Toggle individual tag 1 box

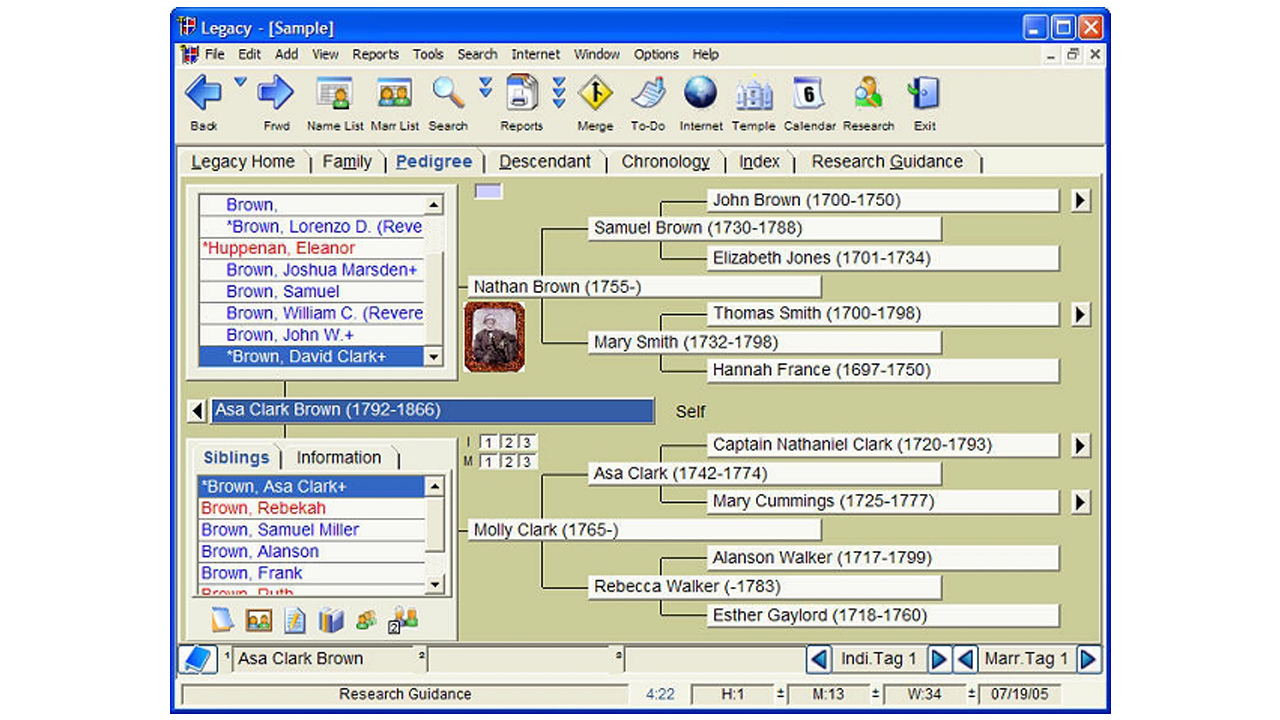tap(487, 442)
